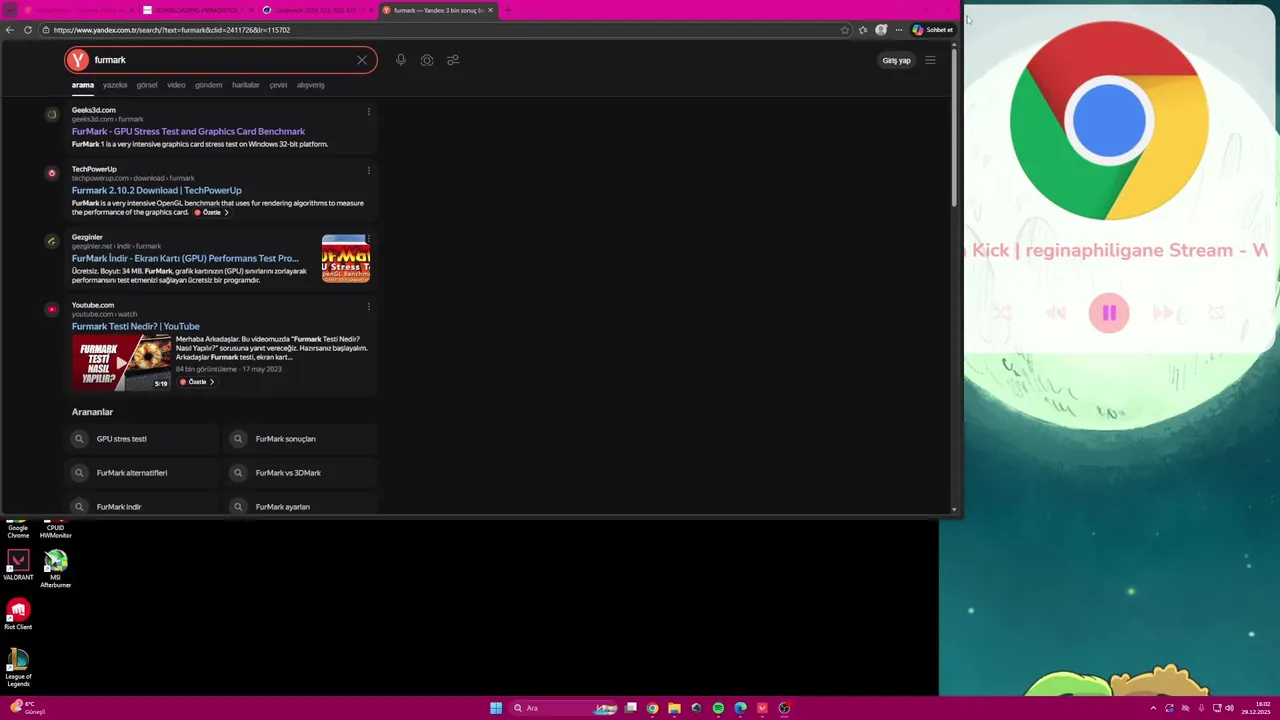Skip to previous track in music widget
This screenshot has height=720, width=1280.
pos(1056,313)
